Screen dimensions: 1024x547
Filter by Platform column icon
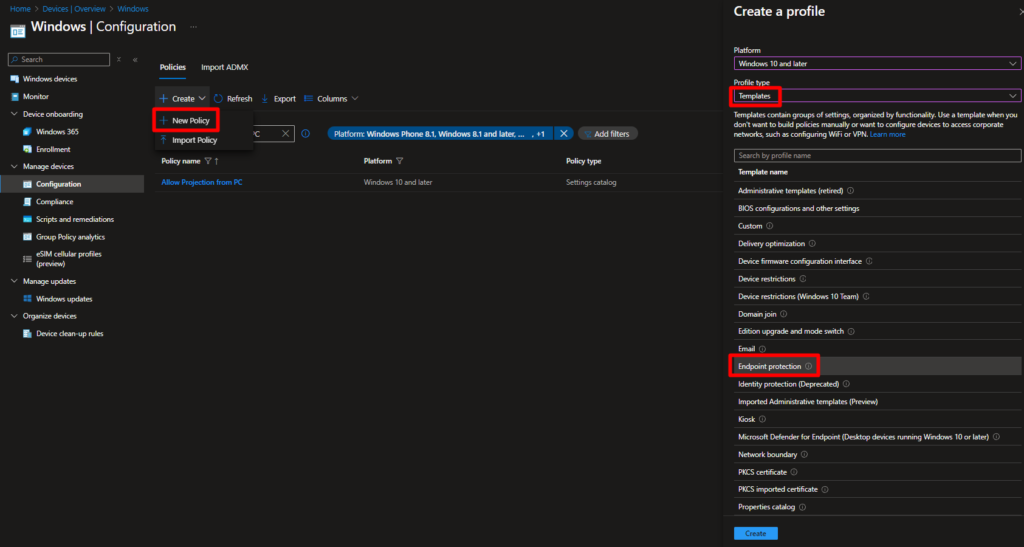point(400,161)
